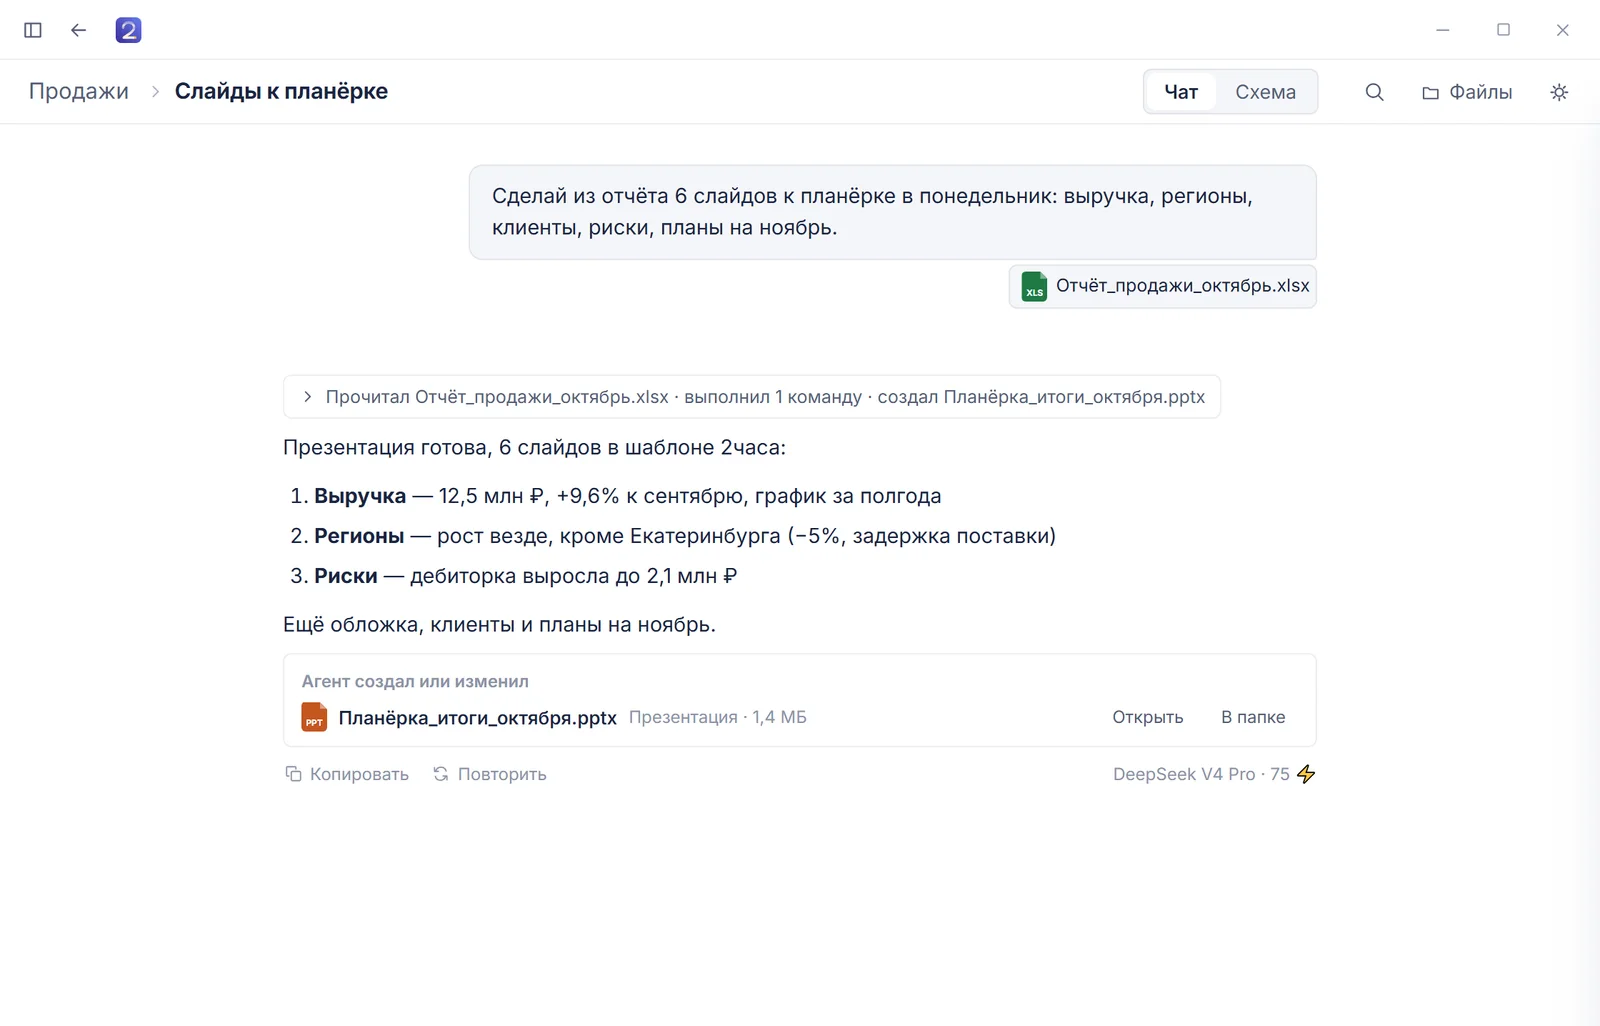Show the file via В папке
The image size is (1600, 1026).
tap(1253, 717)
